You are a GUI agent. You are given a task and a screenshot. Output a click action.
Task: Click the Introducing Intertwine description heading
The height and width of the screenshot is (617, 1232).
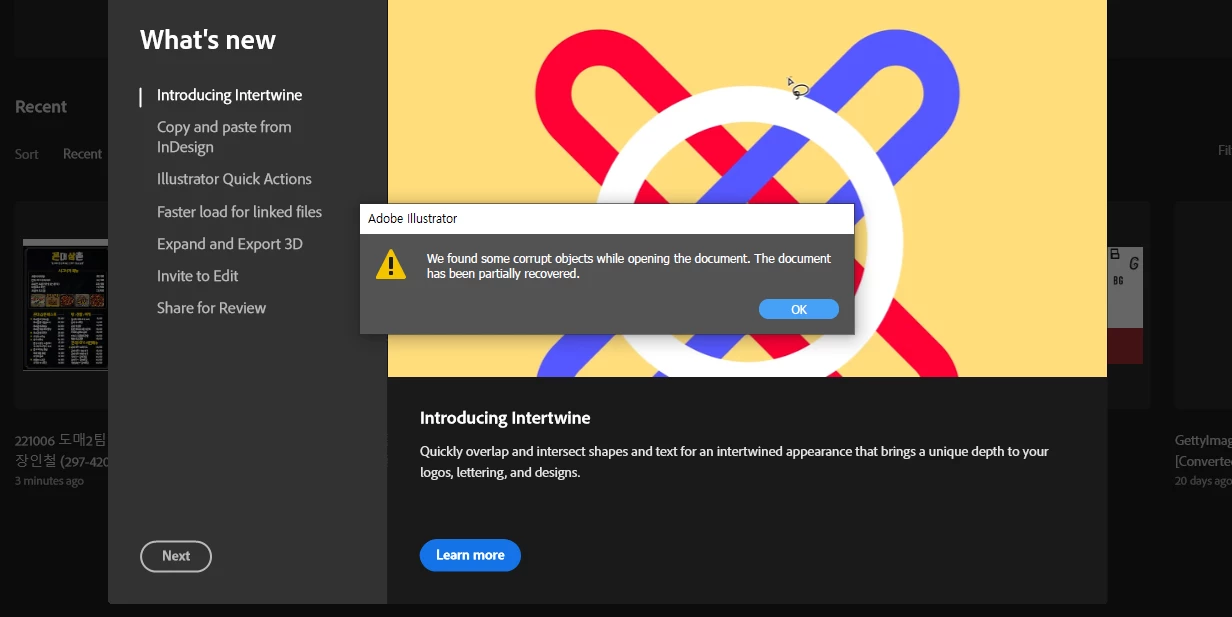click(505, 418)
